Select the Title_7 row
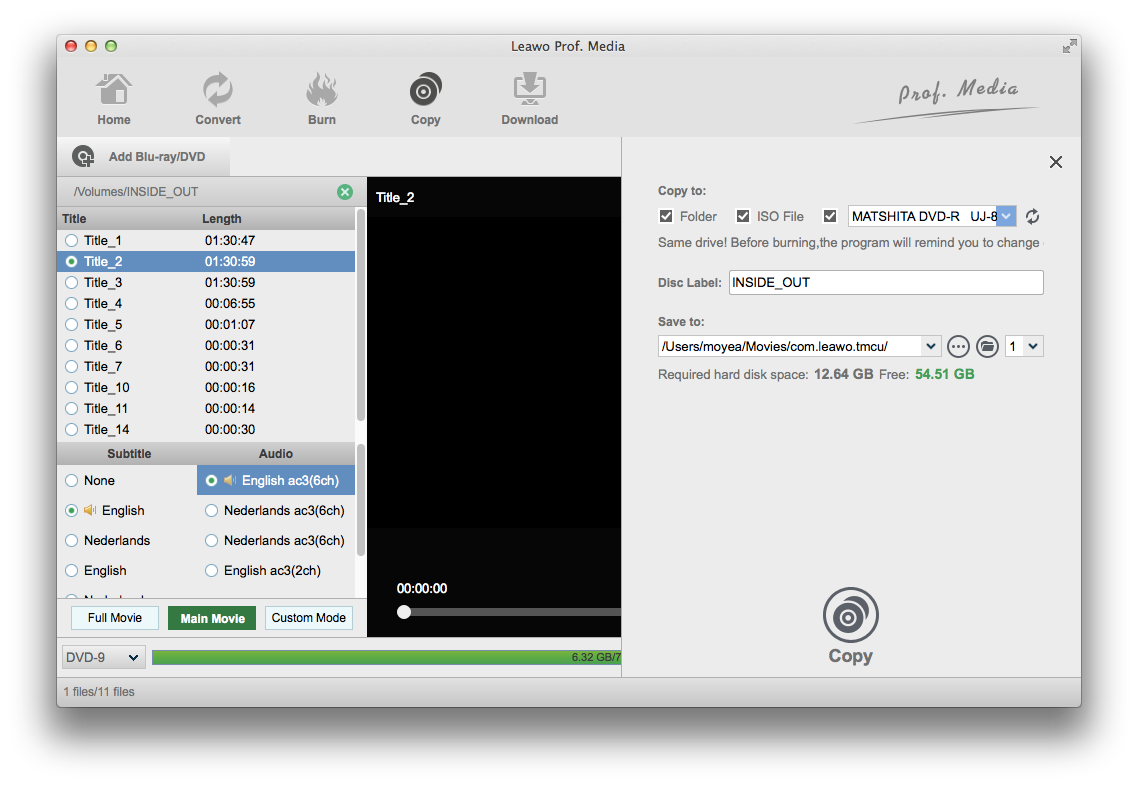The width and height of the screenshot is (1138, 786). (206, 367)
